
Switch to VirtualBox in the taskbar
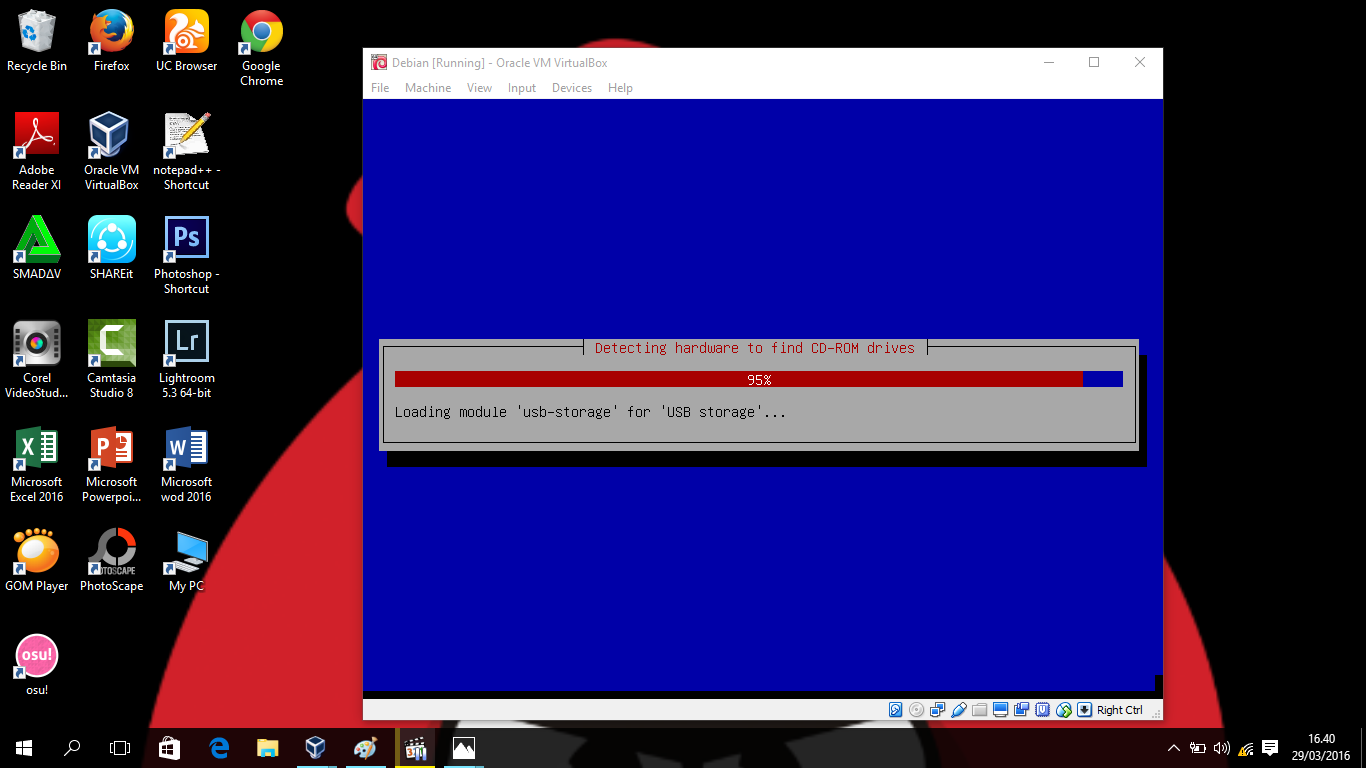pyautogui.click(x=316, y=748)
